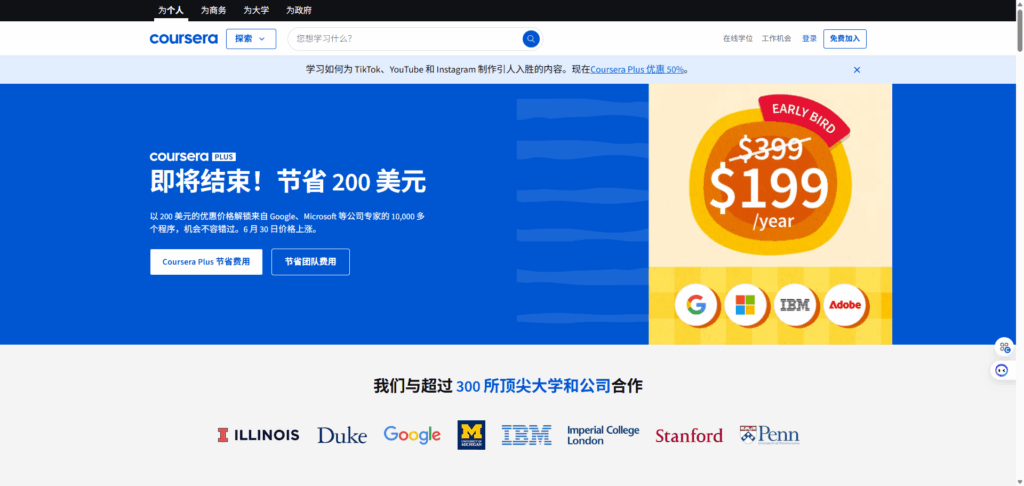Open the Penn partner logo

tap(769, 435)
